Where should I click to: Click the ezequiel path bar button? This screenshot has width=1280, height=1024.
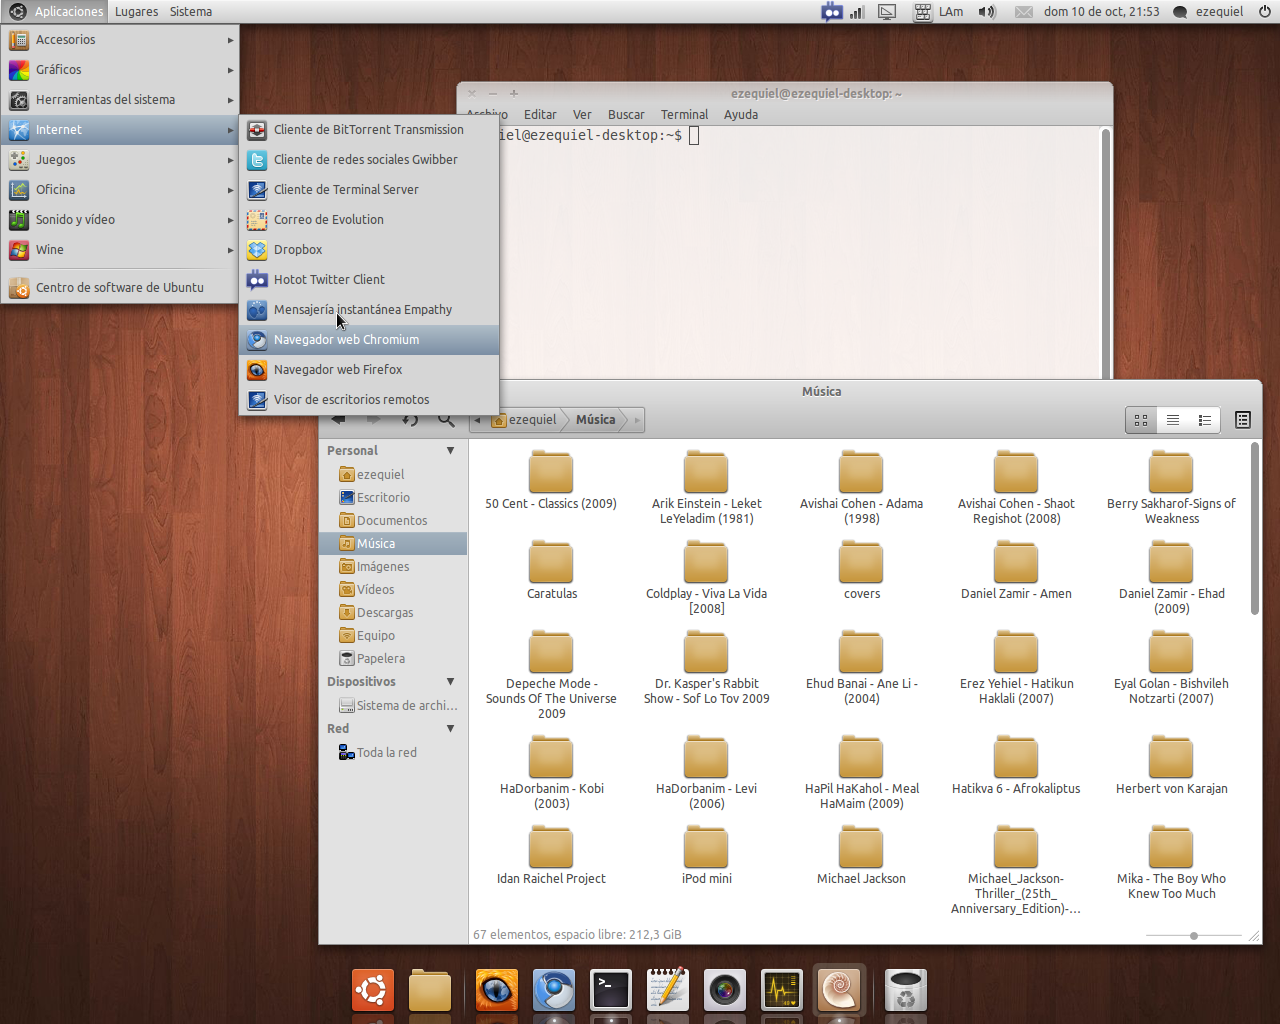coord(524,420)
